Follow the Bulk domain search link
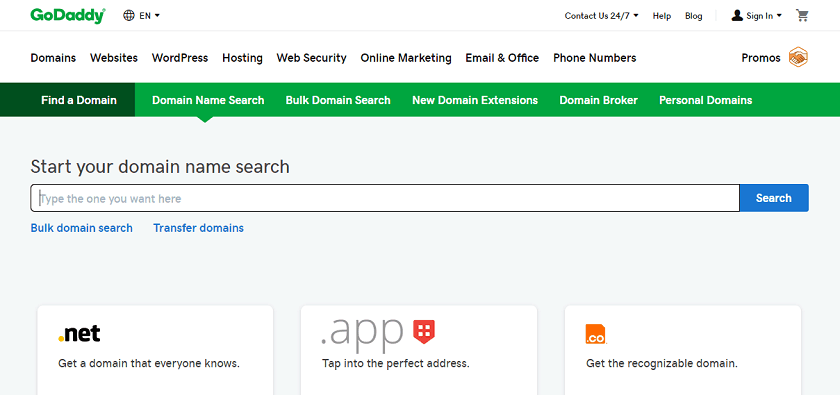 click(x=81, y=228)
